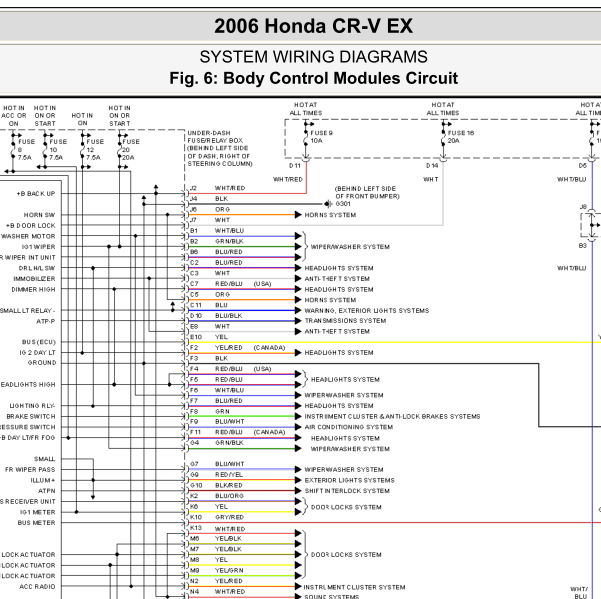This screenshot has width=601, height=599.
Task: Click the "AIR CONDITIONING SYSTEM" reference
Action: tap(348, 427)
